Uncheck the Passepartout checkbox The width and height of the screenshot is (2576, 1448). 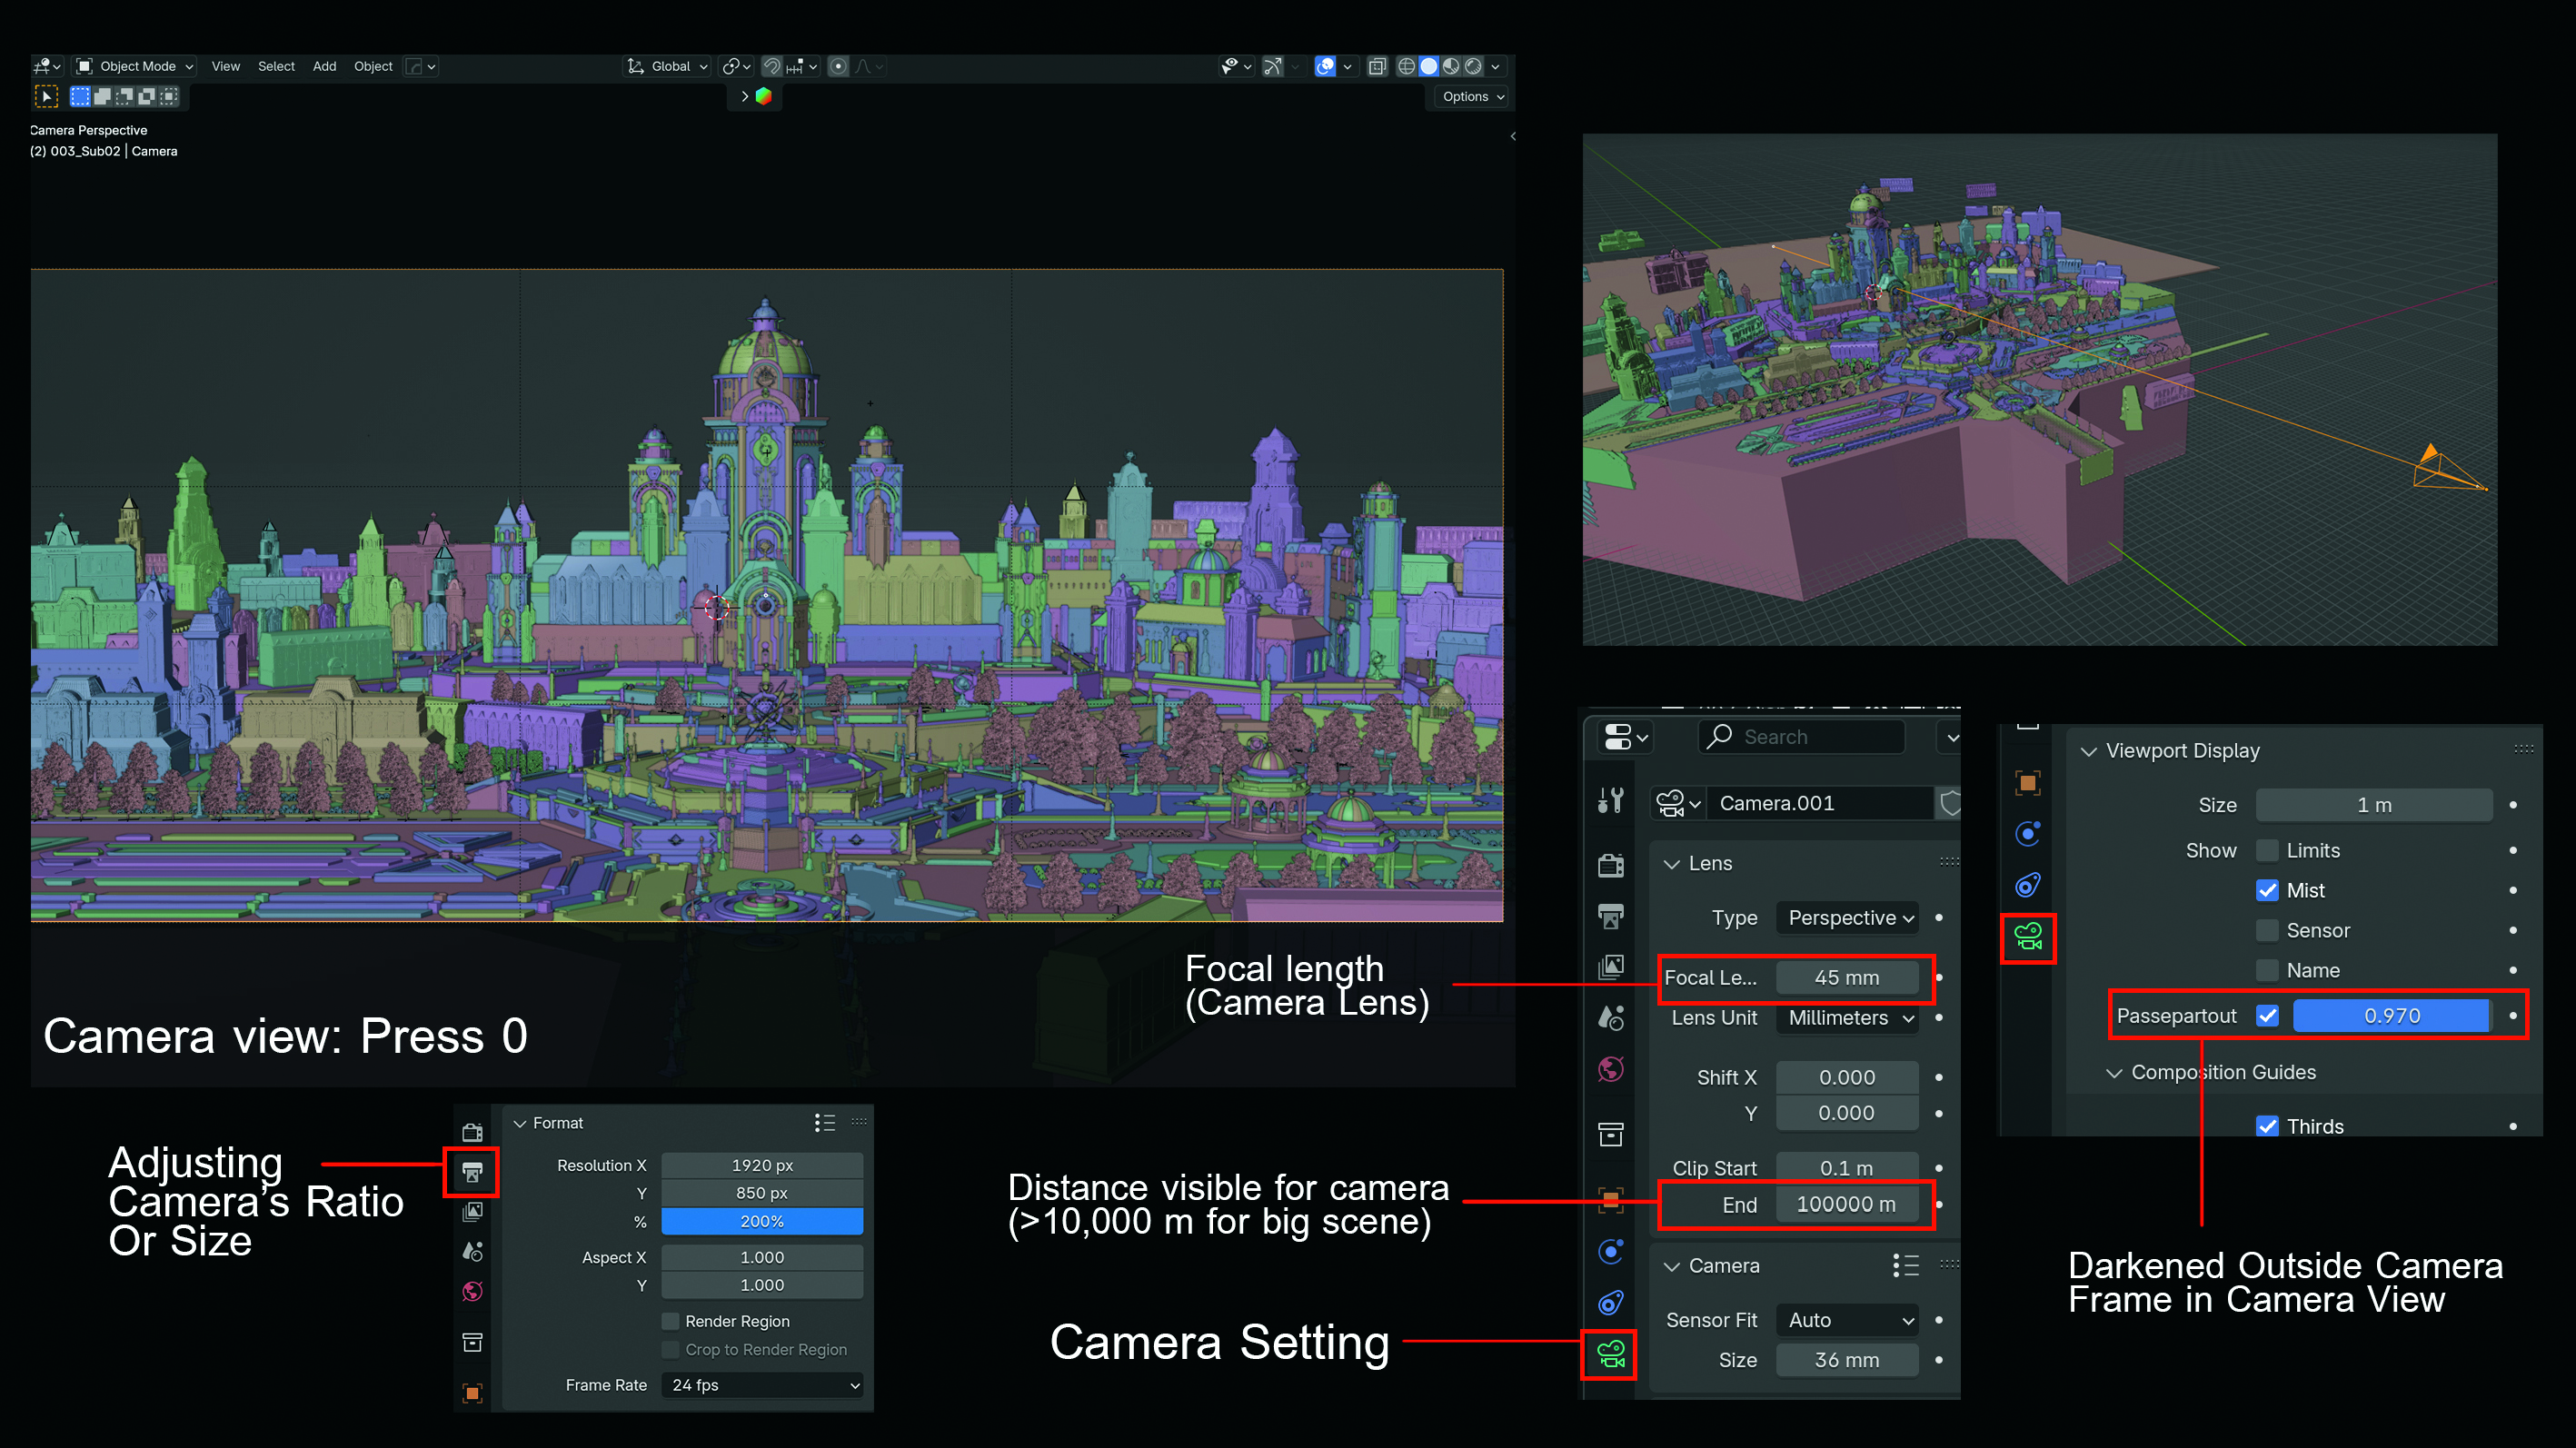click(x=2267, y=1015)
